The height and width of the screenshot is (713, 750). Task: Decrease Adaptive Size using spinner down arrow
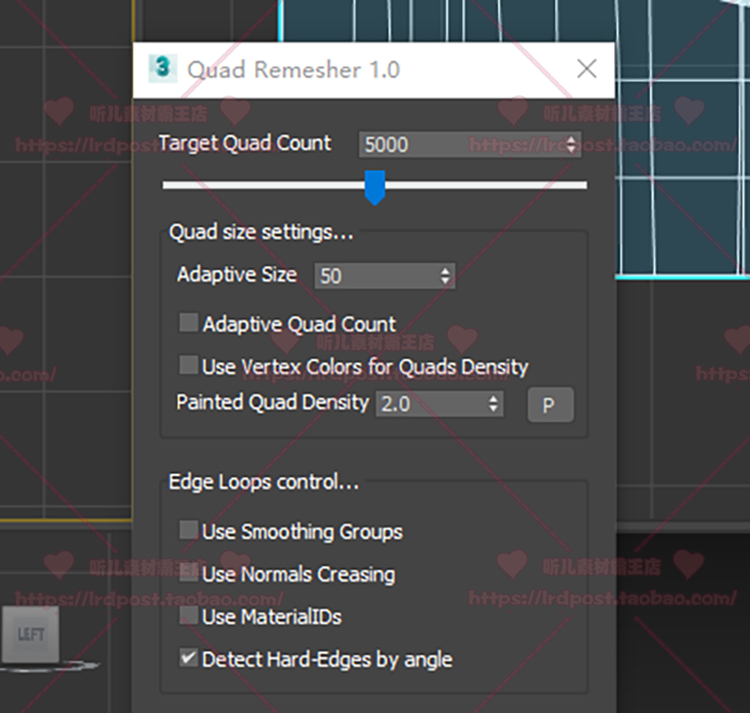pyautogui.click(x=445, y=281)
